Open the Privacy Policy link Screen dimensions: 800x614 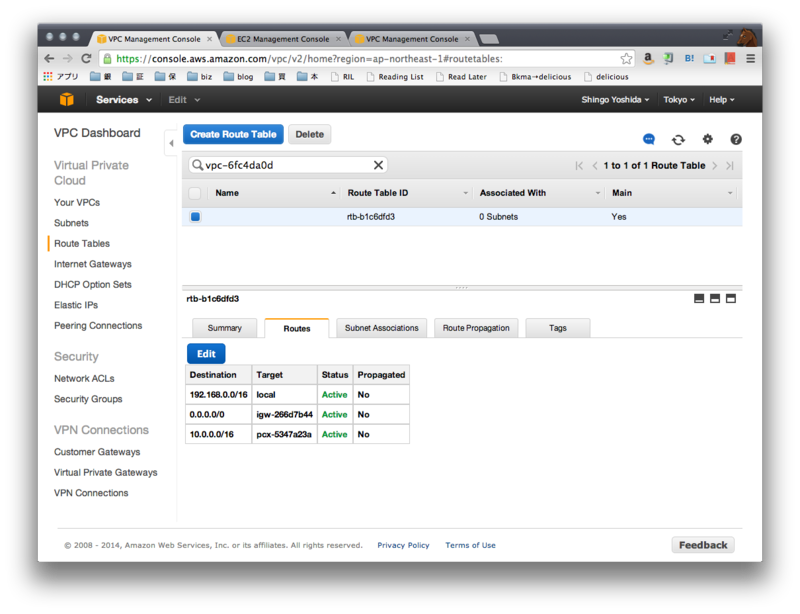(403, 545)
